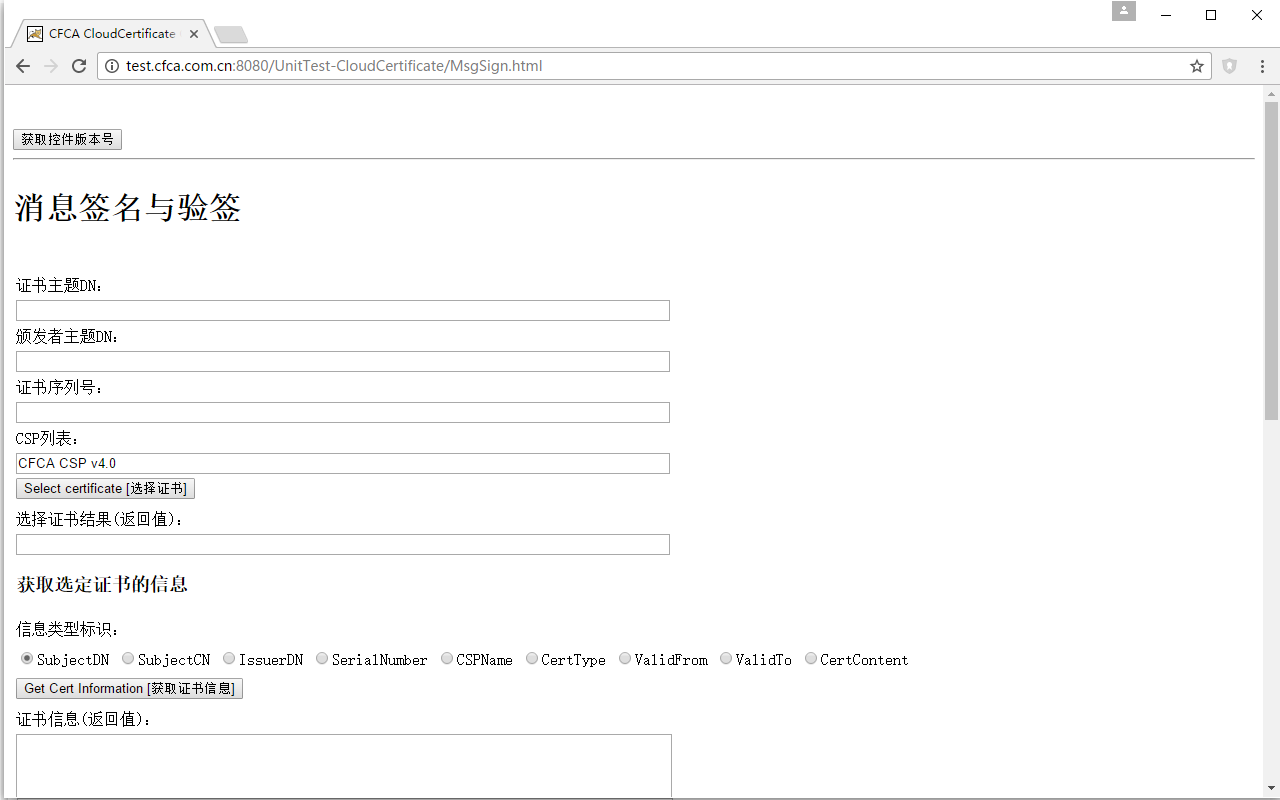Screen dimensions: 1280x800
Task: Click the shield extension icon
Action: click(1230, 66)
